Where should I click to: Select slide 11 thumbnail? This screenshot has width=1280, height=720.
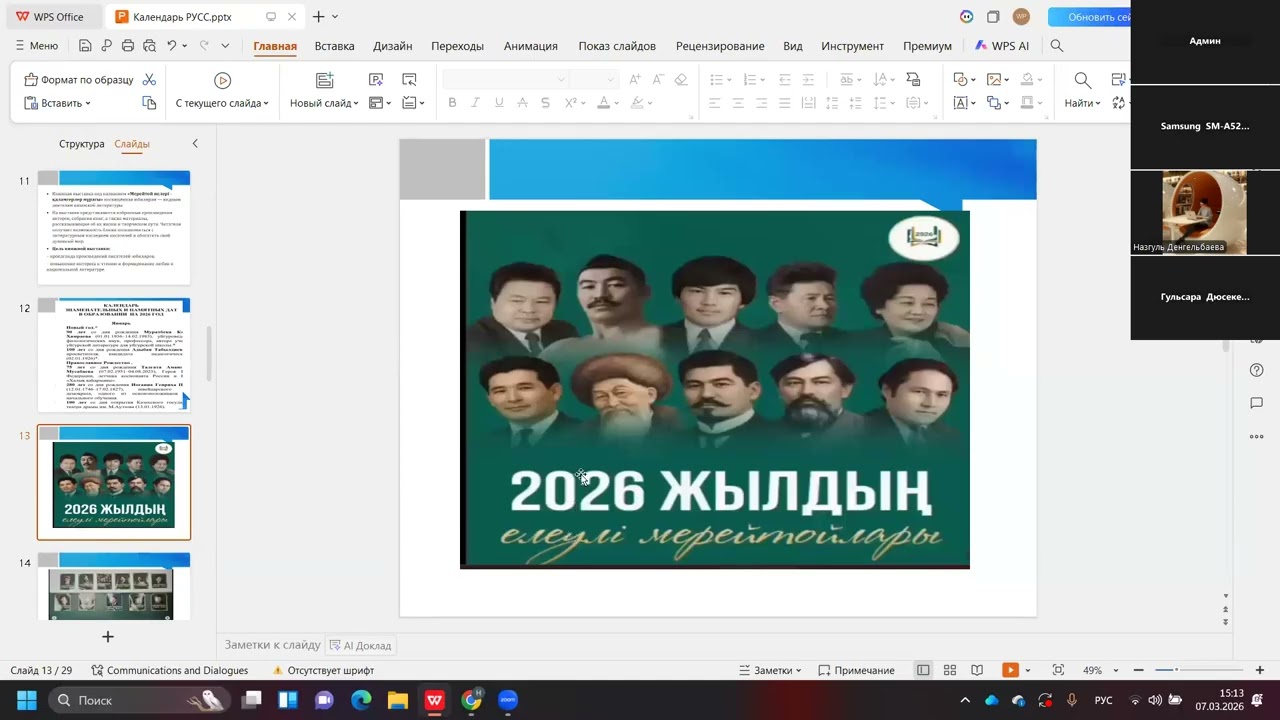tap(114, 228)
